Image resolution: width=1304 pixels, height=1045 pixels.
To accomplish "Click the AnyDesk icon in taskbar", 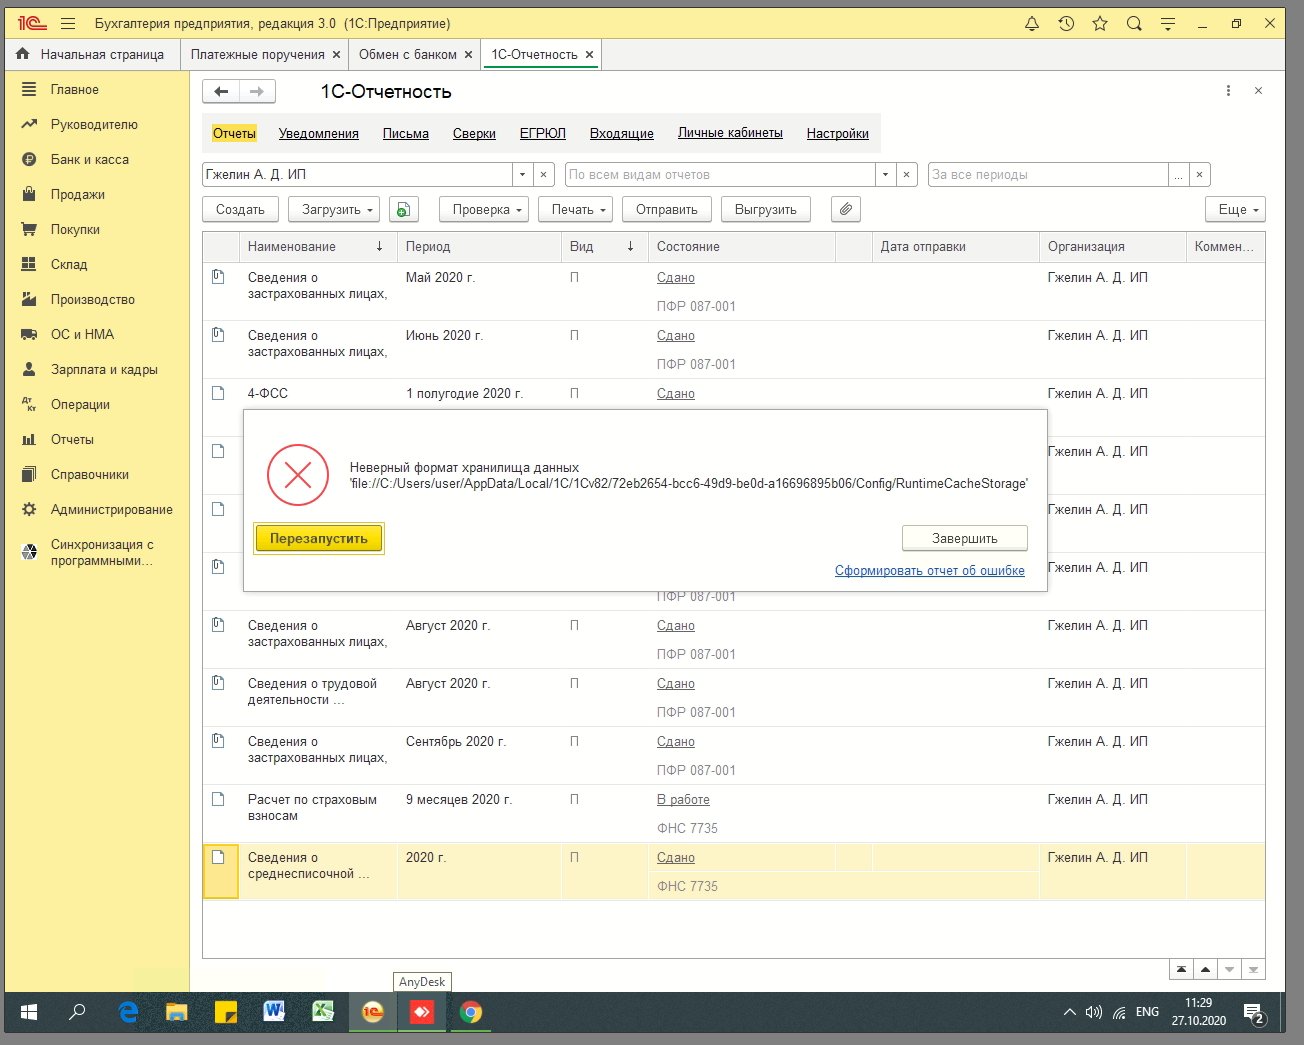I will 421,1012.
